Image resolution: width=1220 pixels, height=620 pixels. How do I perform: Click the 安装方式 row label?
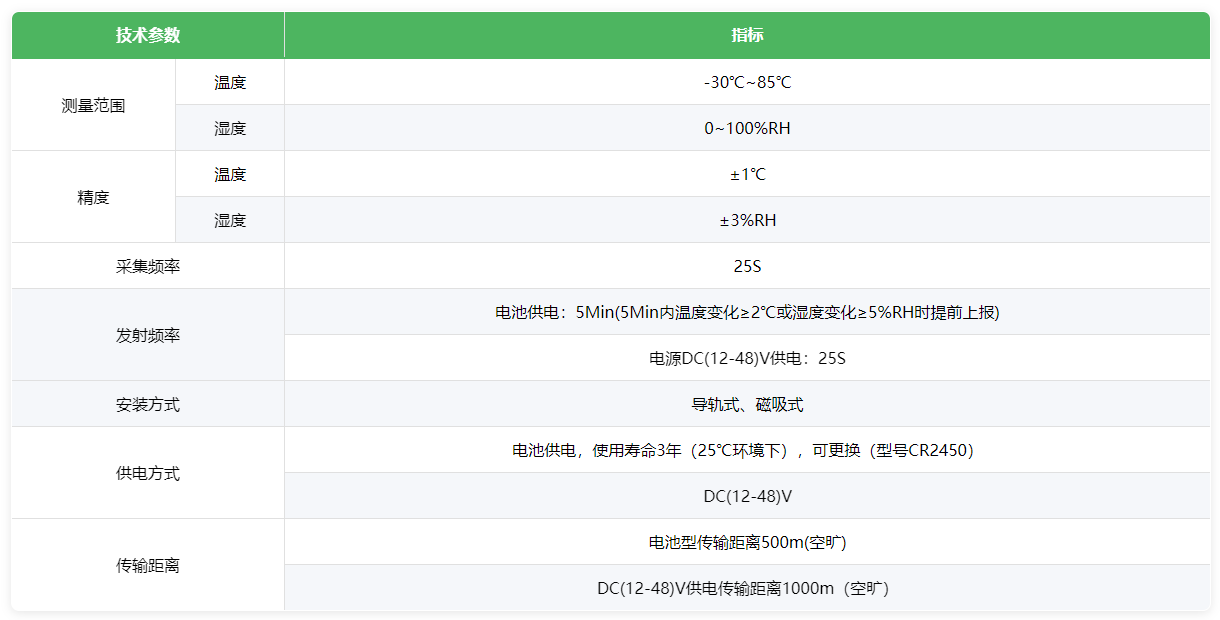(148, 404)
